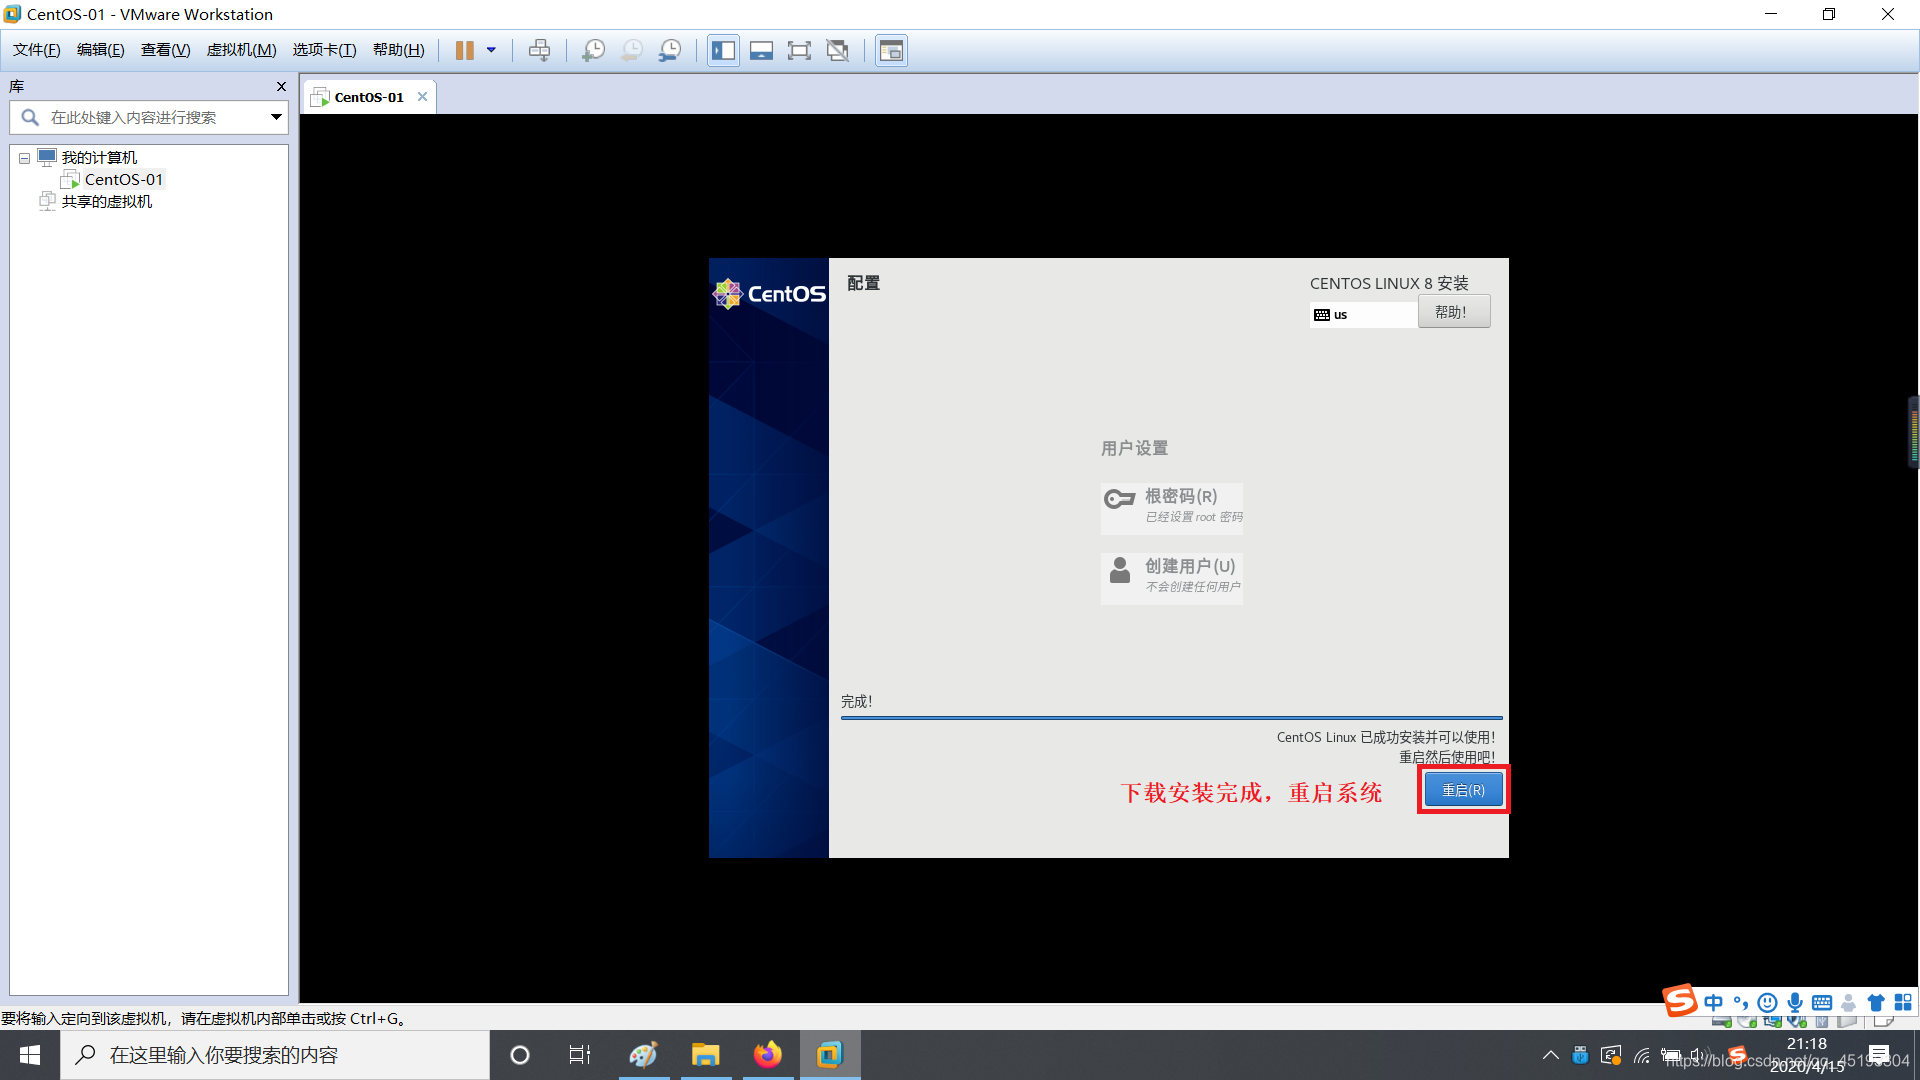Collapse the 我的计算机 tree node
This screenshot has height=1080, width=1920.
(x=24, y=158)
